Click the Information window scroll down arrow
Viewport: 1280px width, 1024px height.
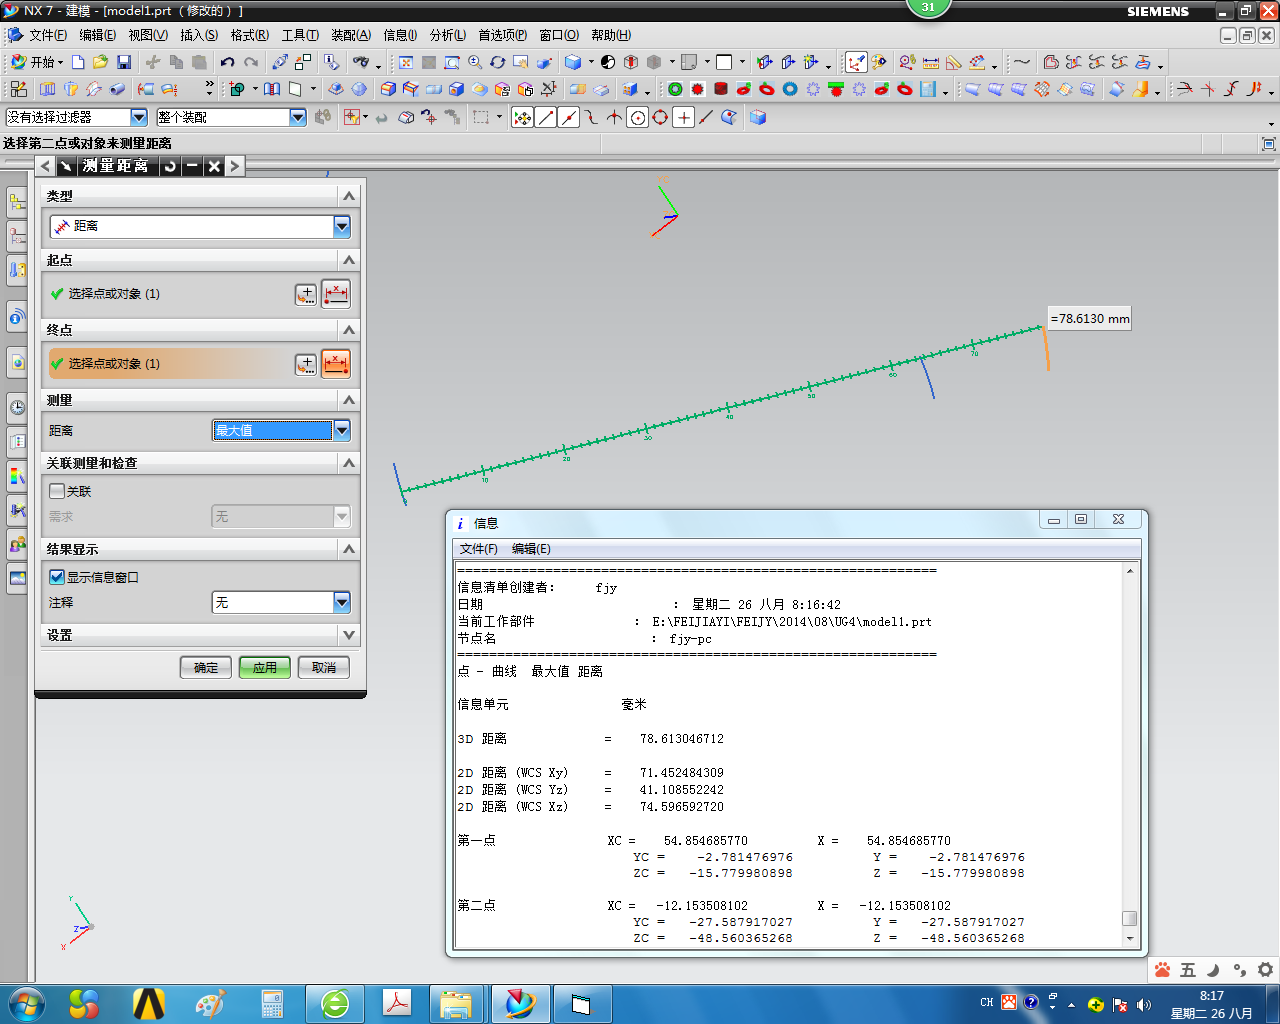click(1130, 939)
